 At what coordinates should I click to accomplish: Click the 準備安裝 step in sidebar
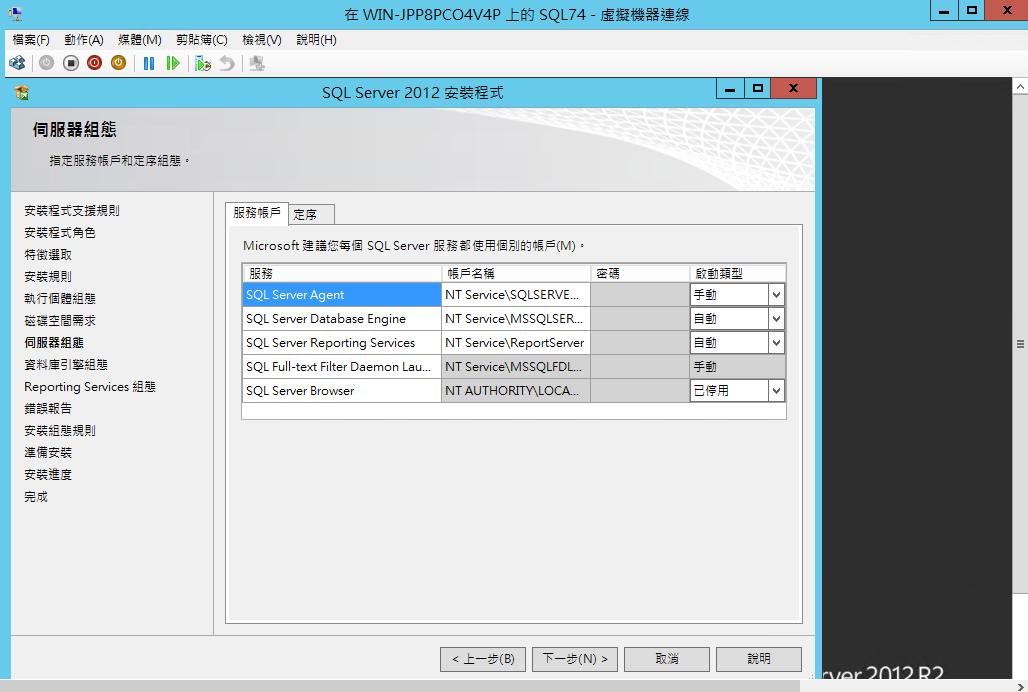tap(48, 453)
